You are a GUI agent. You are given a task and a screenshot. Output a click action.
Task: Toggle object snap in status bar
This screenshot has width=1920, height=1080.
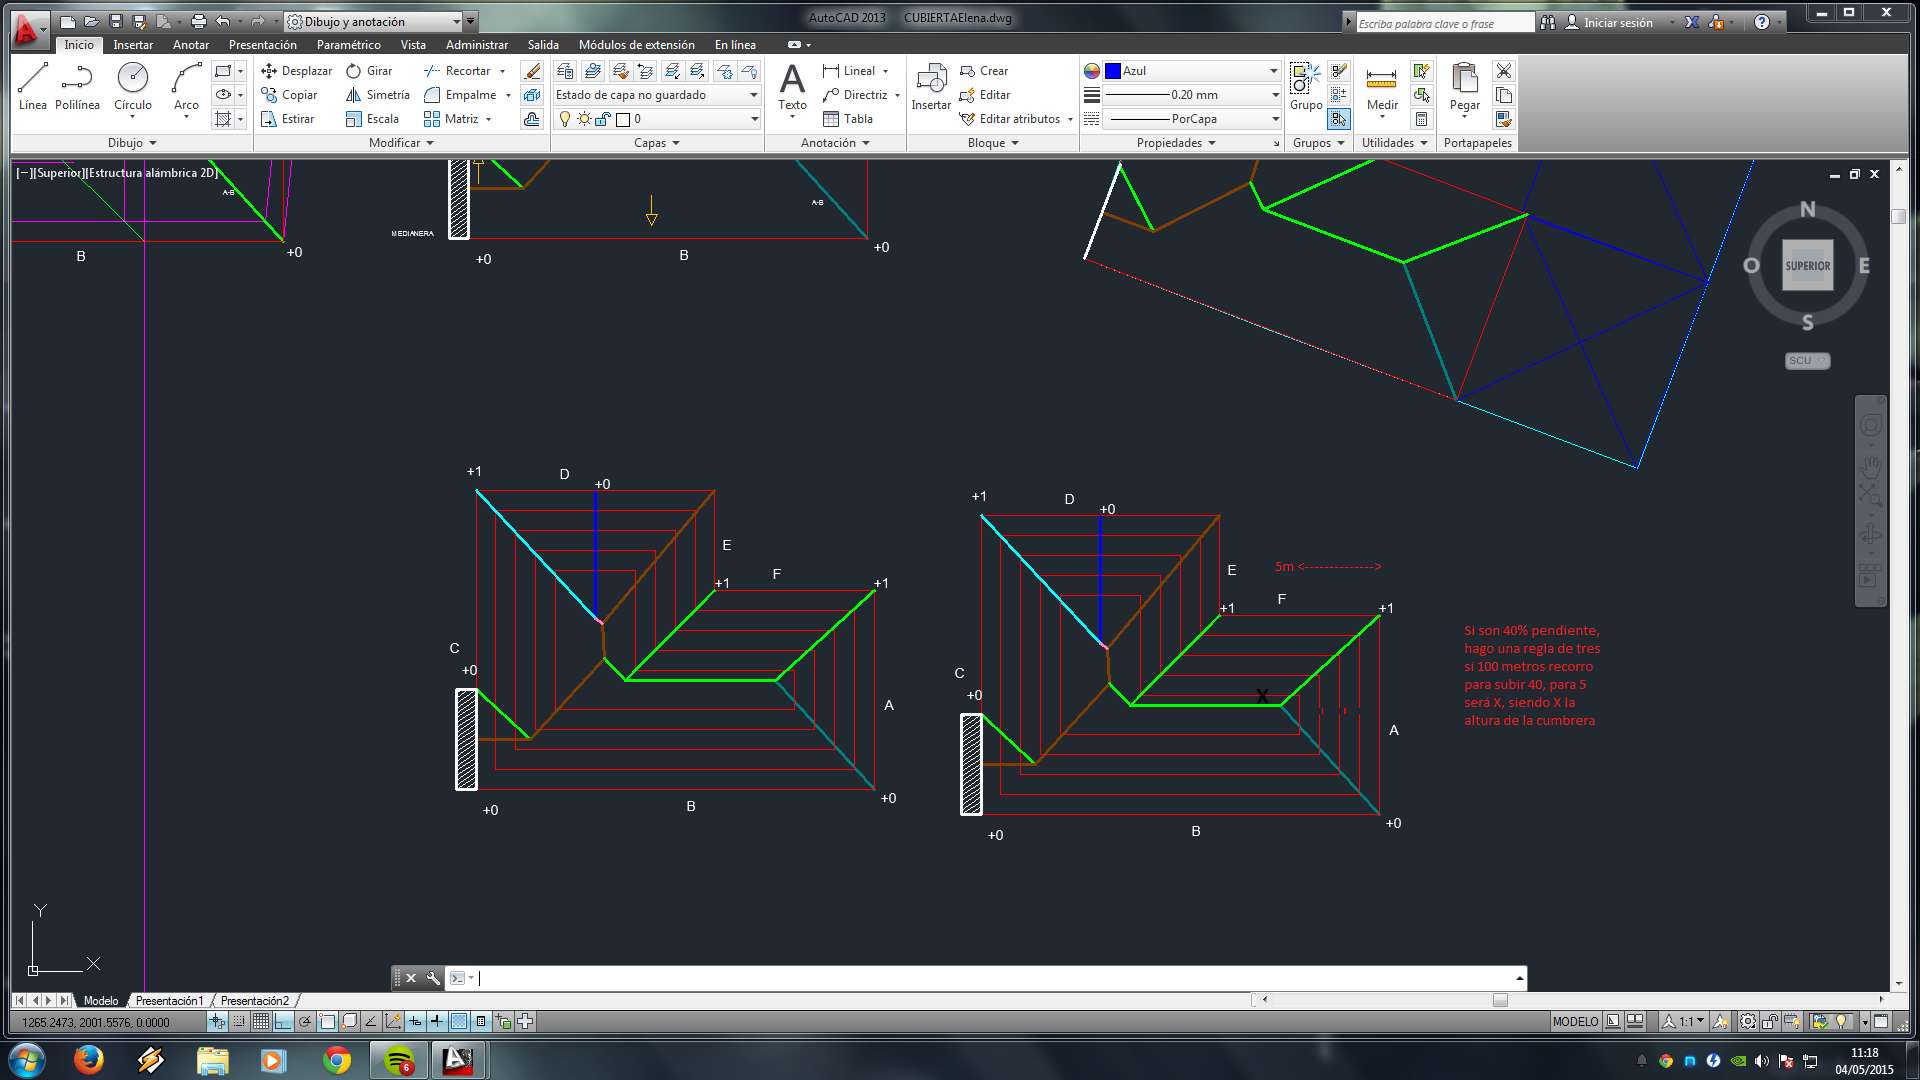coord(327,1021)
